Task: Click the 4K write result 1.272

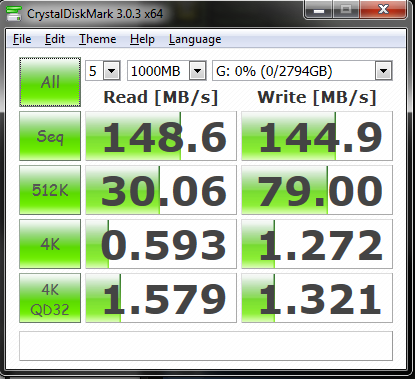Action: point(317,244)
